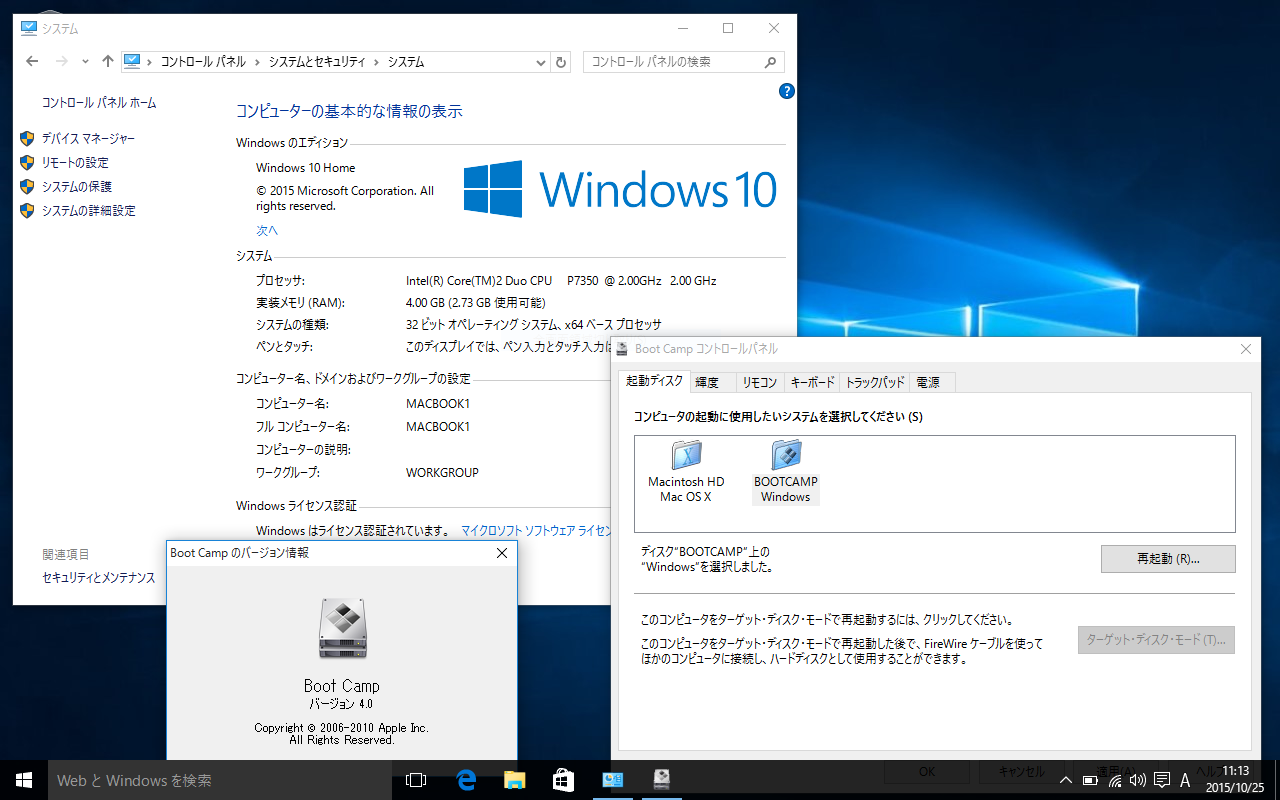Open セキュリティとメンテナンス link
This screenshot has height=800, width=1280.
(99, 578)
